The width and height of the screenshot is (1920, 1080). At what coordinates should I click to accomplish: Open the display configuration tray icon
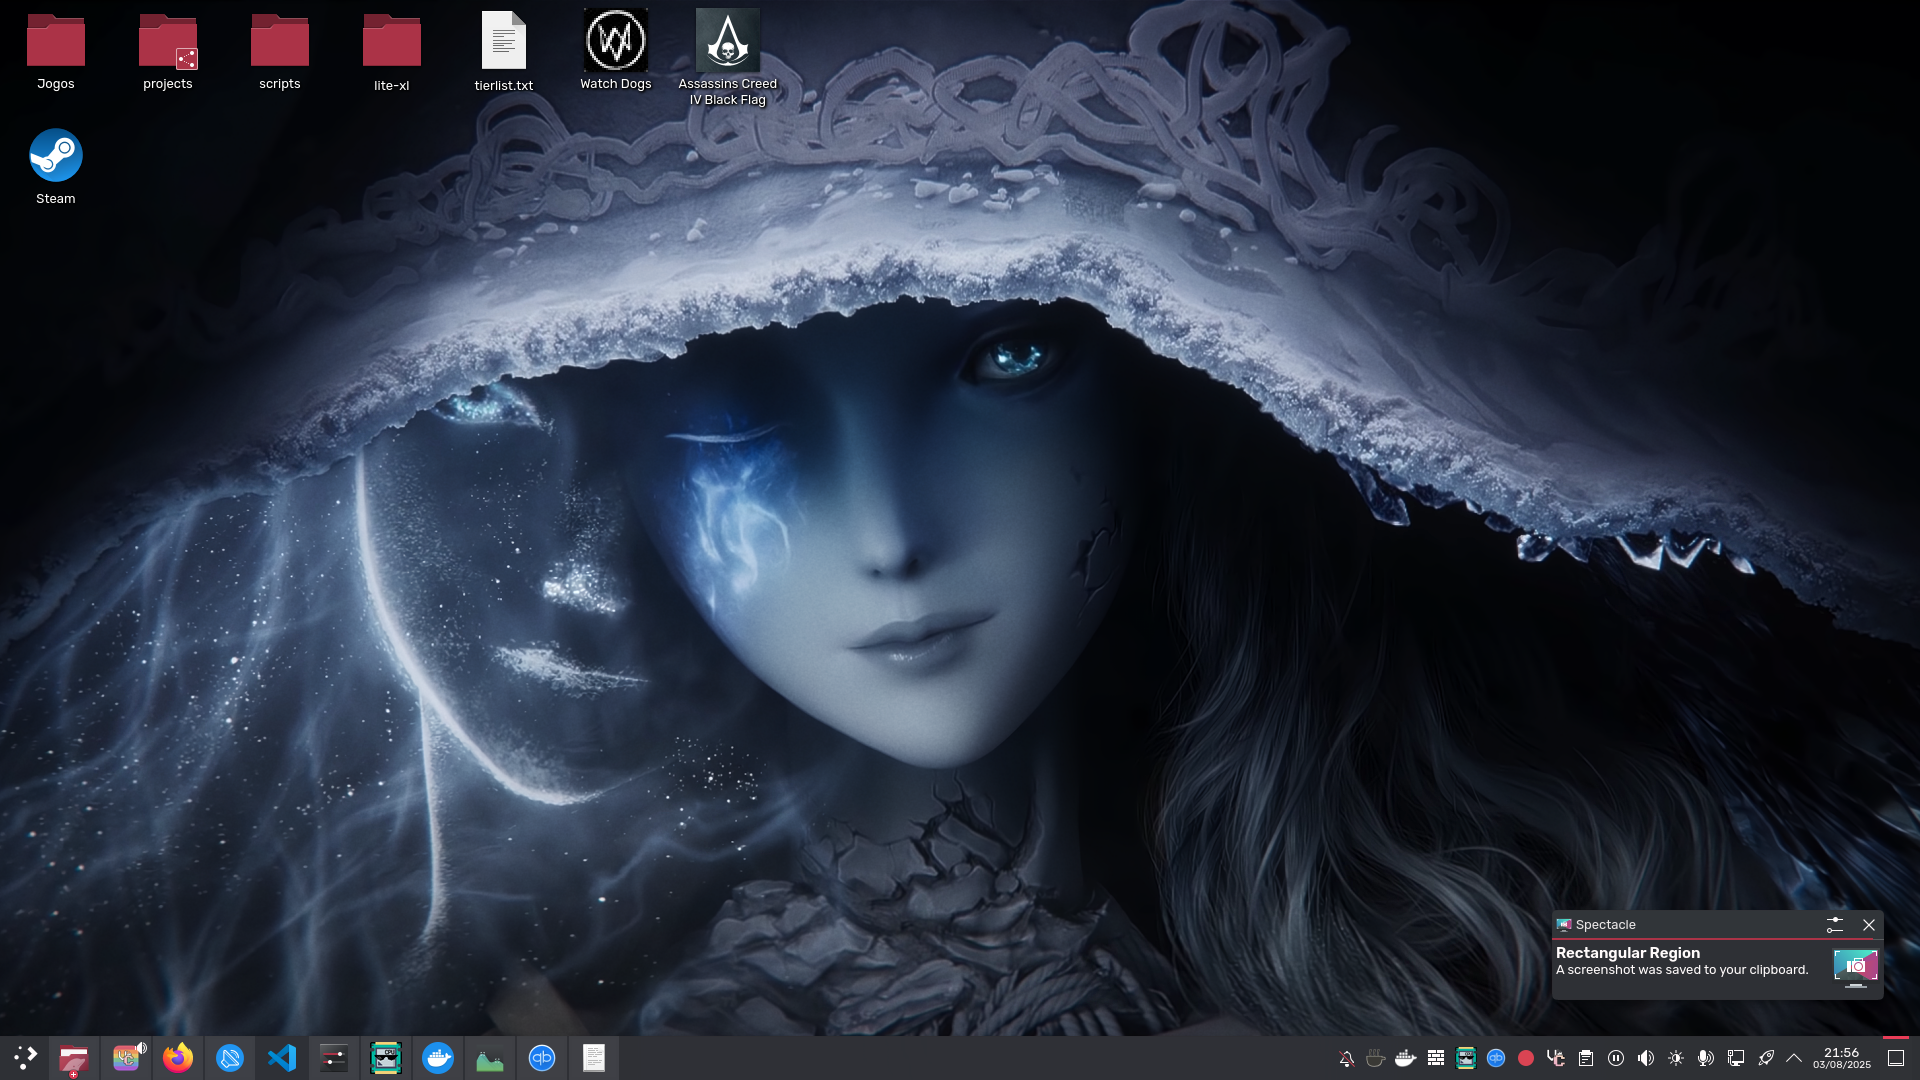(1736, 1058)
